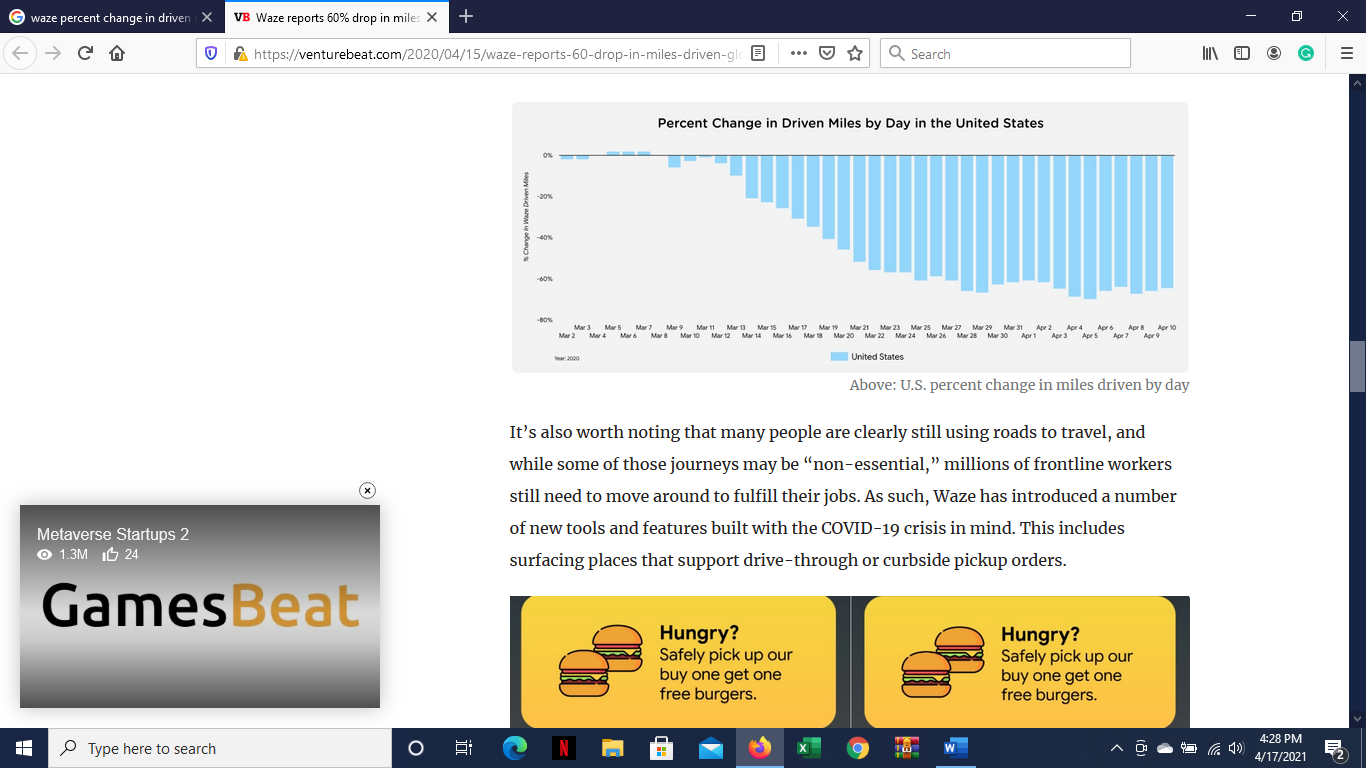Switch to Word on the taskbar
The image size is (1366, 768).
(956, 748)
